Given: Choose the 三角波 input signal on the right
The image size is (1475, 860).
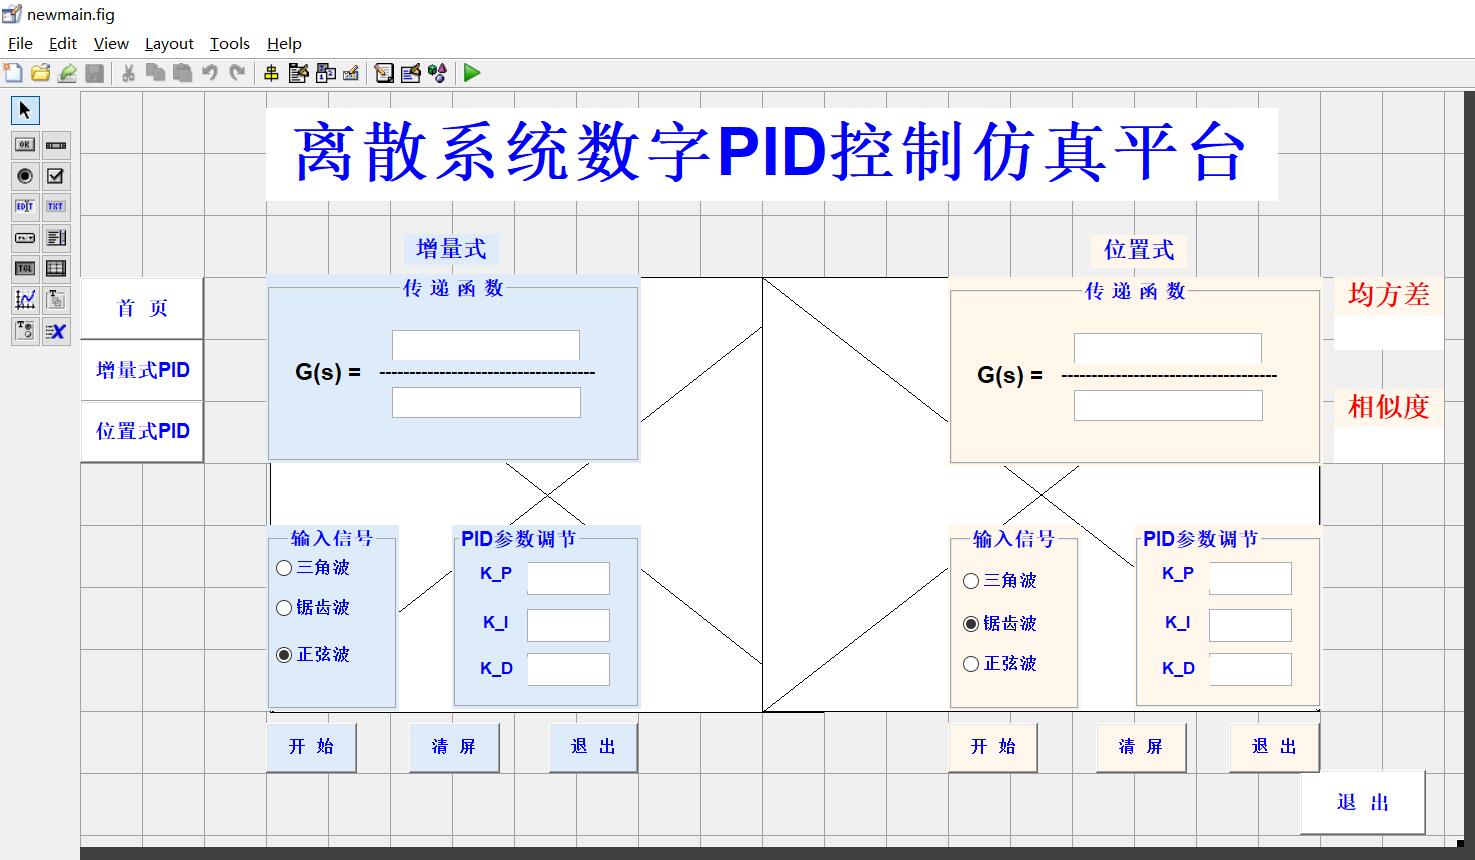Looking at the screenshot, I should pos(970,580).
